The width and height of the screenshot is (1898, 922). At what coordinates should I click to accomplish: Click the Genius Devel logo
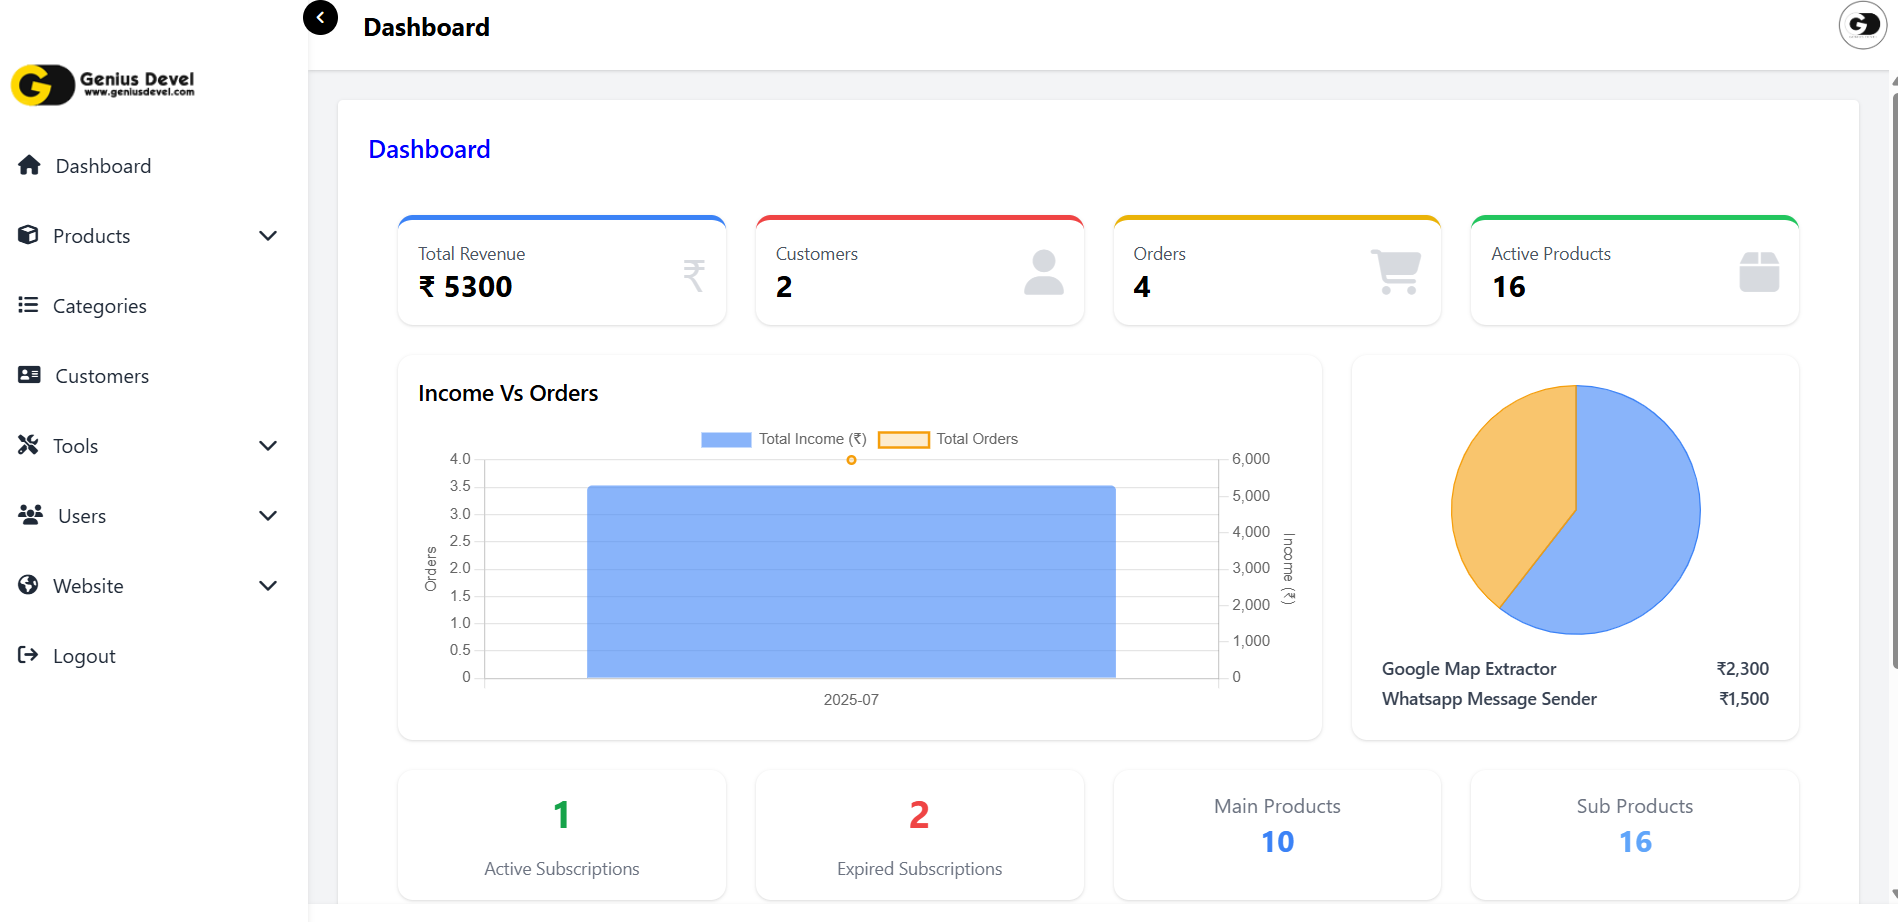click(103, 85)
